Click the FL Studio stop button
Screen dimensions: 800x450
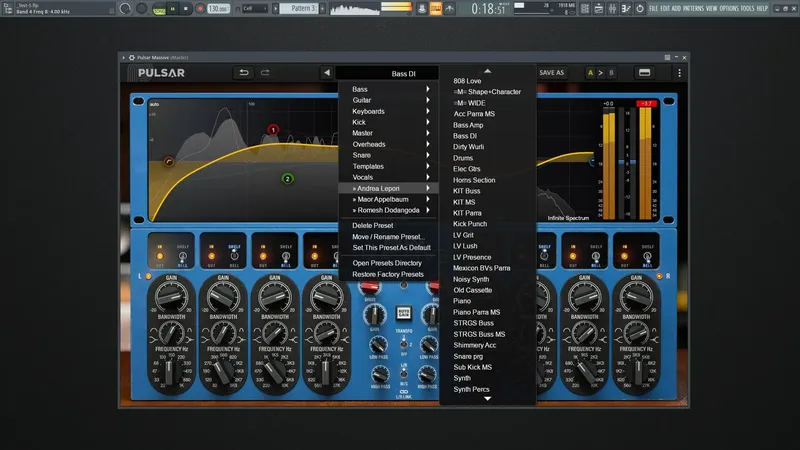tap(186, 9)
